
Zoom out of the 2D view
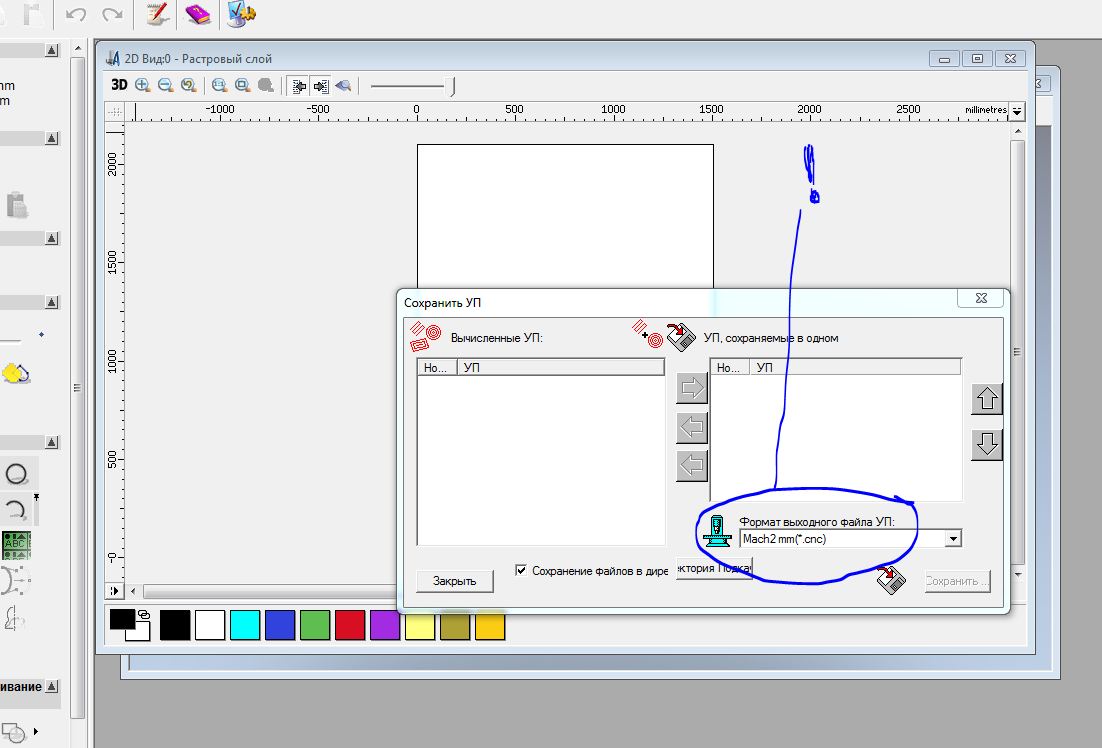(x=166, y=85)
